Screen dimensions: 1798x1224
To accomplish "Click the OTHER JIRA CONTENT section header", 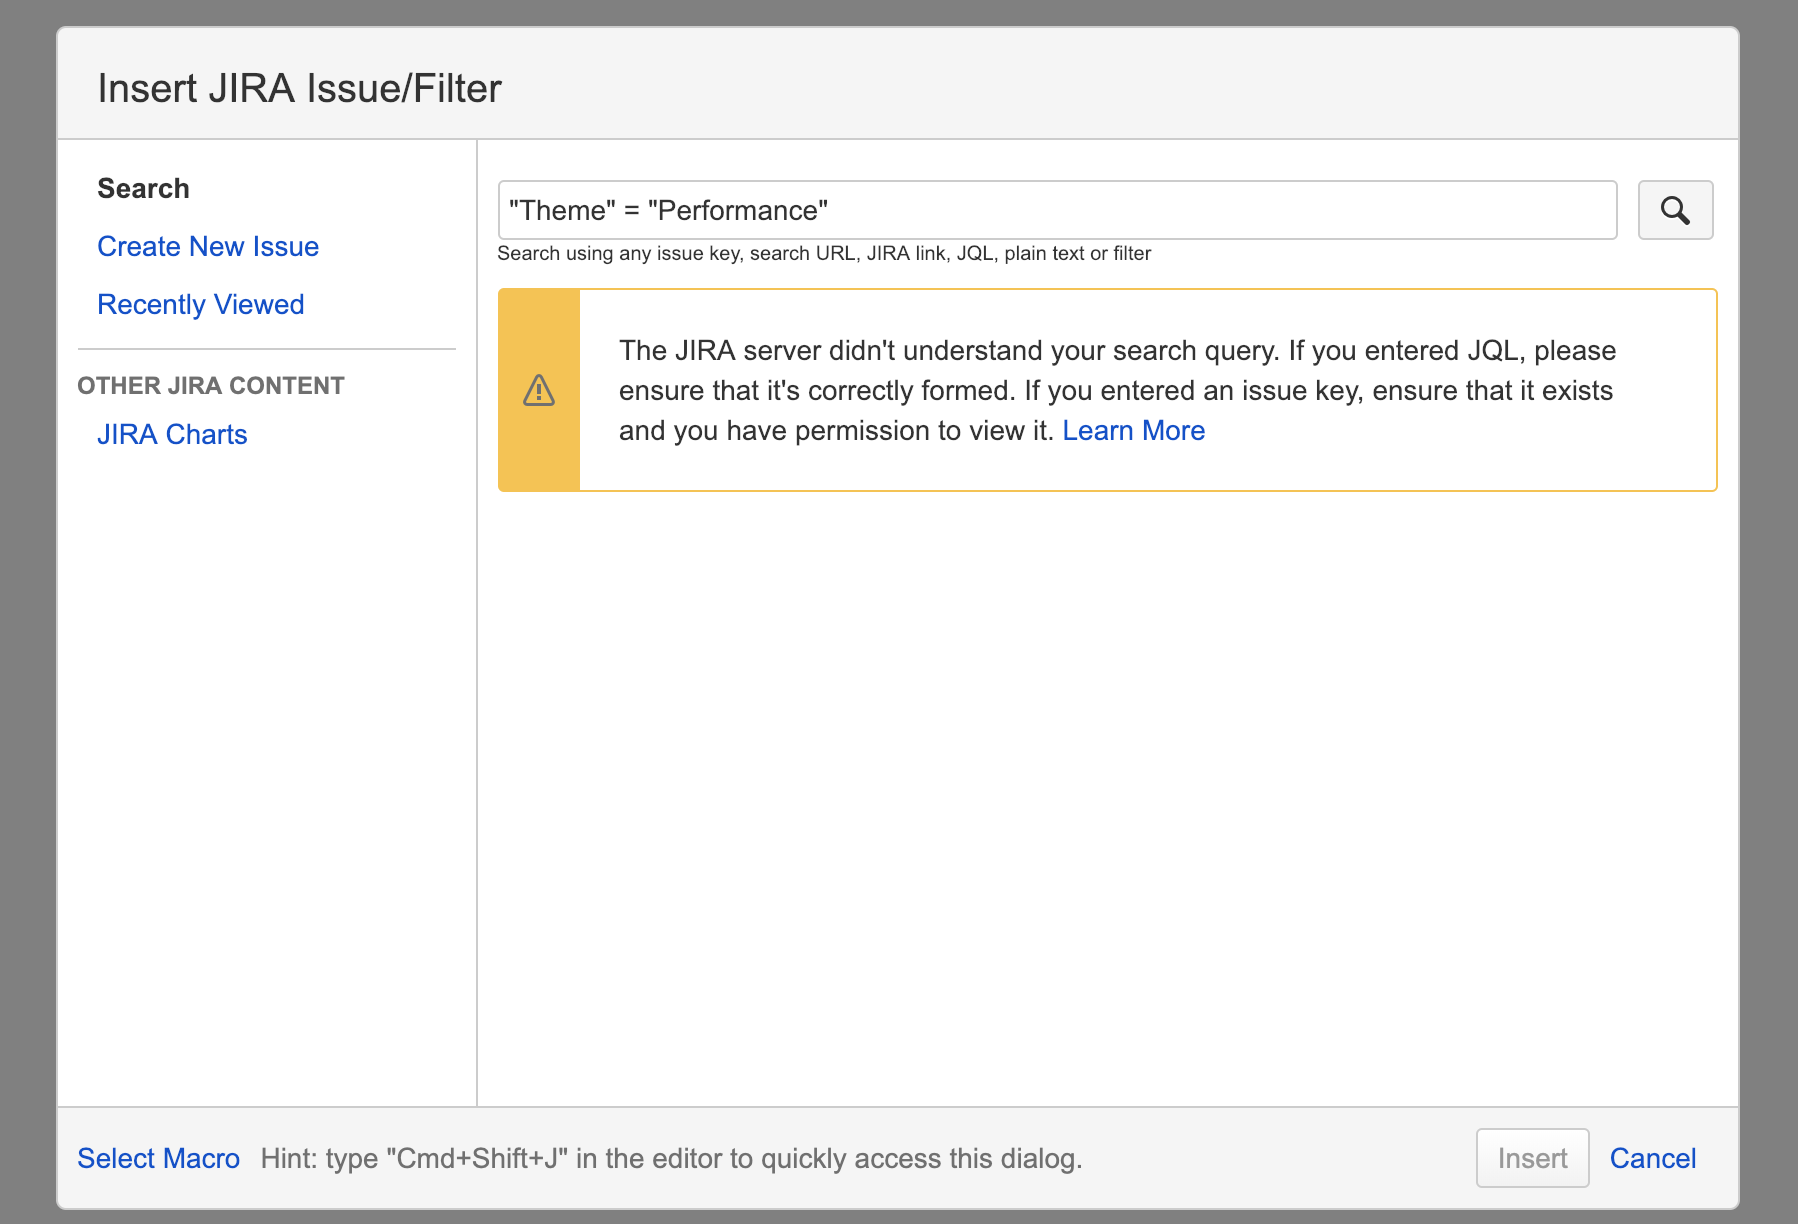I will pyautogui.click(x=211, y=385).
